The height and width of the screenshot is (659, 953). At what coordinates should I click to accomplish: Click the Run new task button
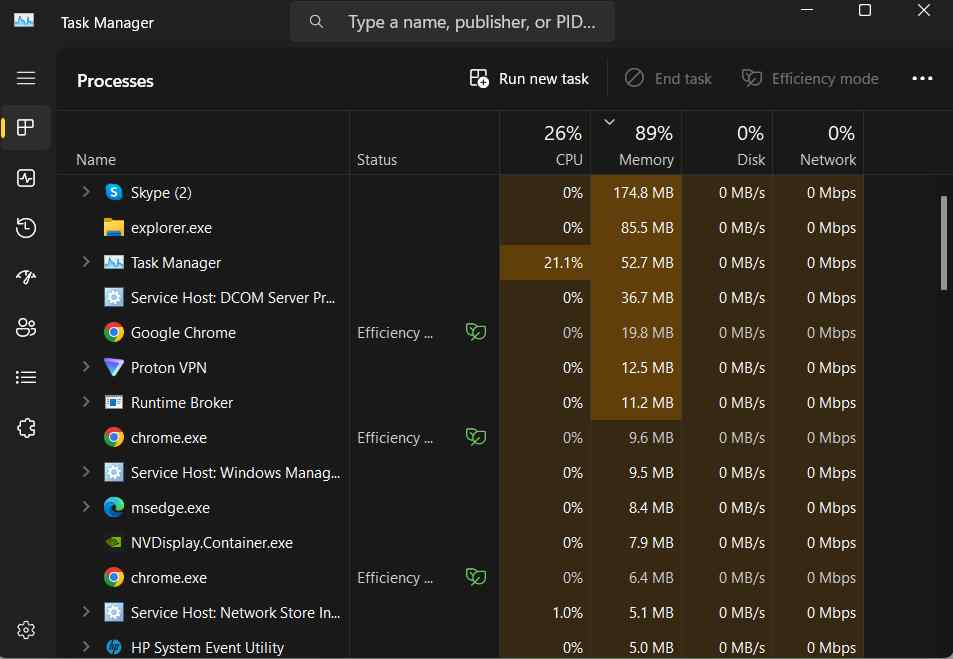click(529, 79)
